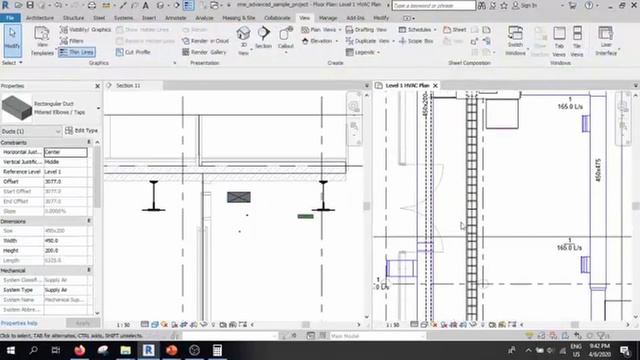The height and width of the screenshot is (360, 640).
Task: Switch to the Manage ribbon tab
Action: tap(328, 18)
